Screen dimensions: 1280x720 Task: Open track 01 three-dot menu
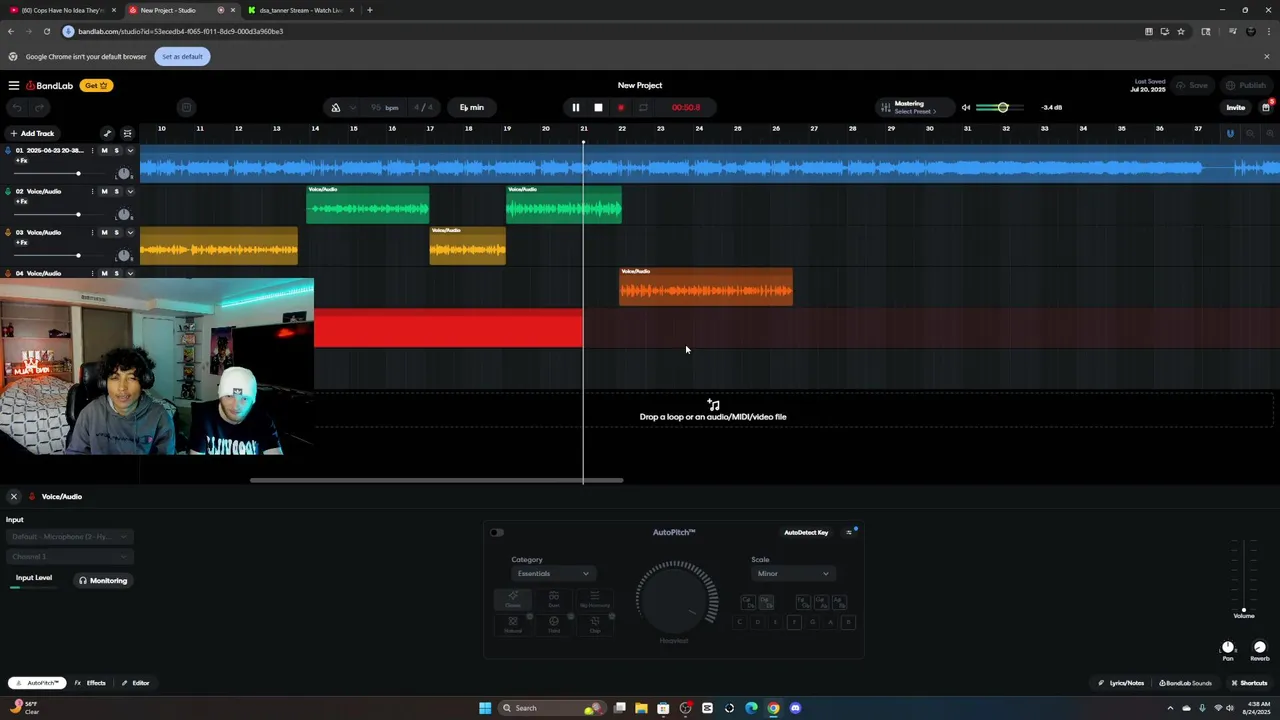92,150
